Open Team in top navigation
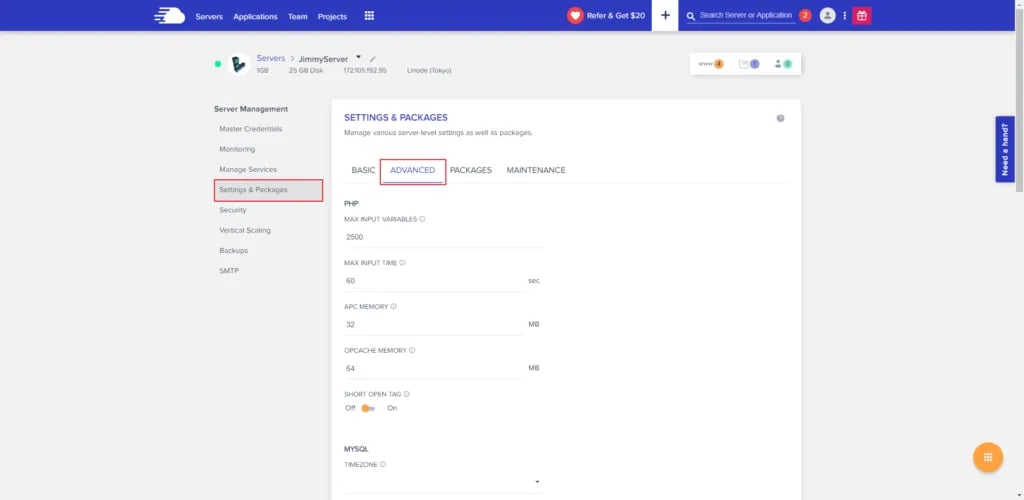 coord(298,16)
